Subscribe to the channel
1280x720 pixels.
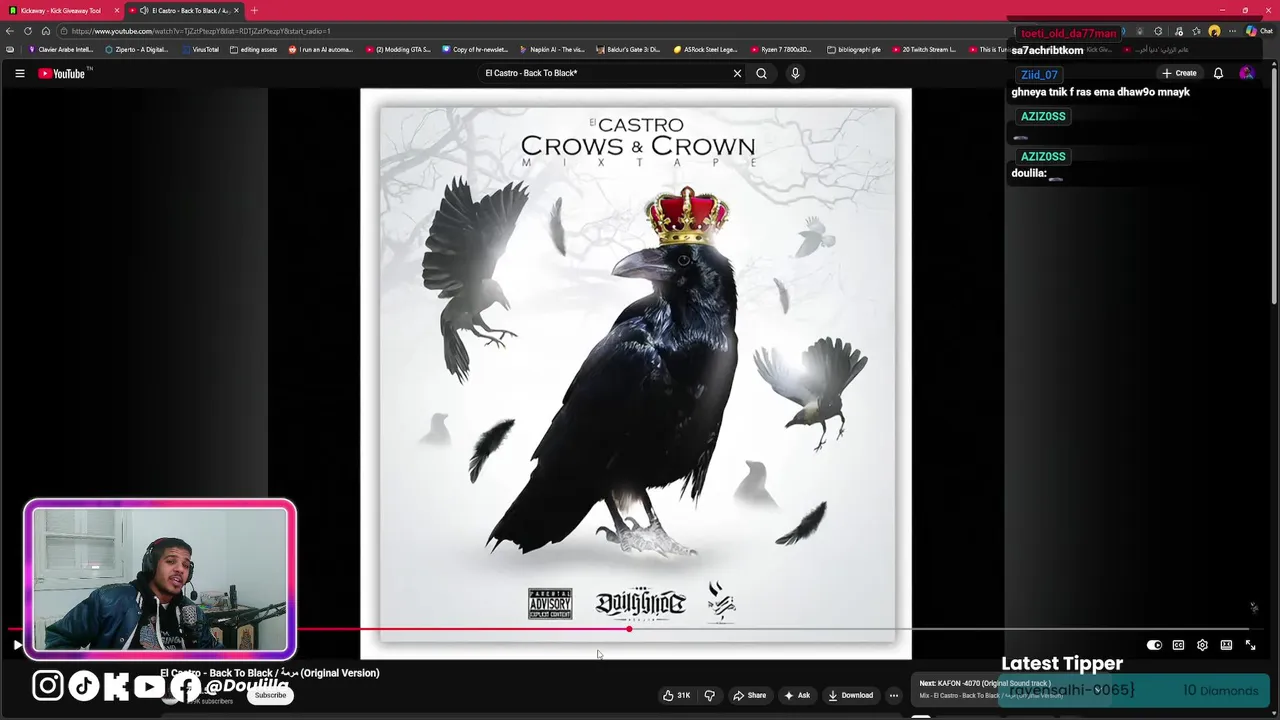click(270, 695)
